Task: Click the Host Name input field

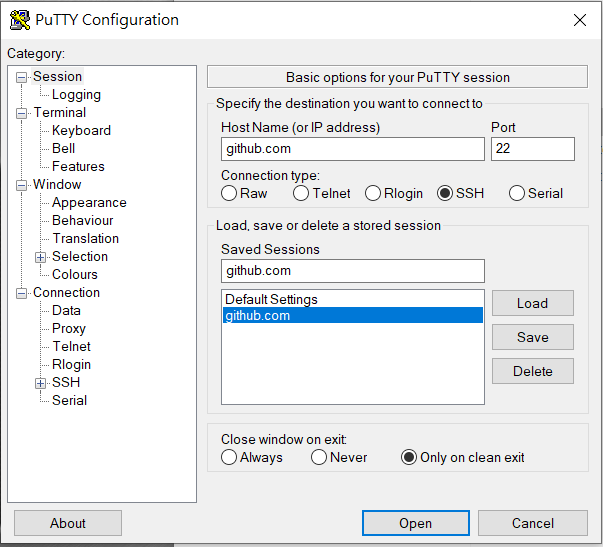Action: pos(353,149)
